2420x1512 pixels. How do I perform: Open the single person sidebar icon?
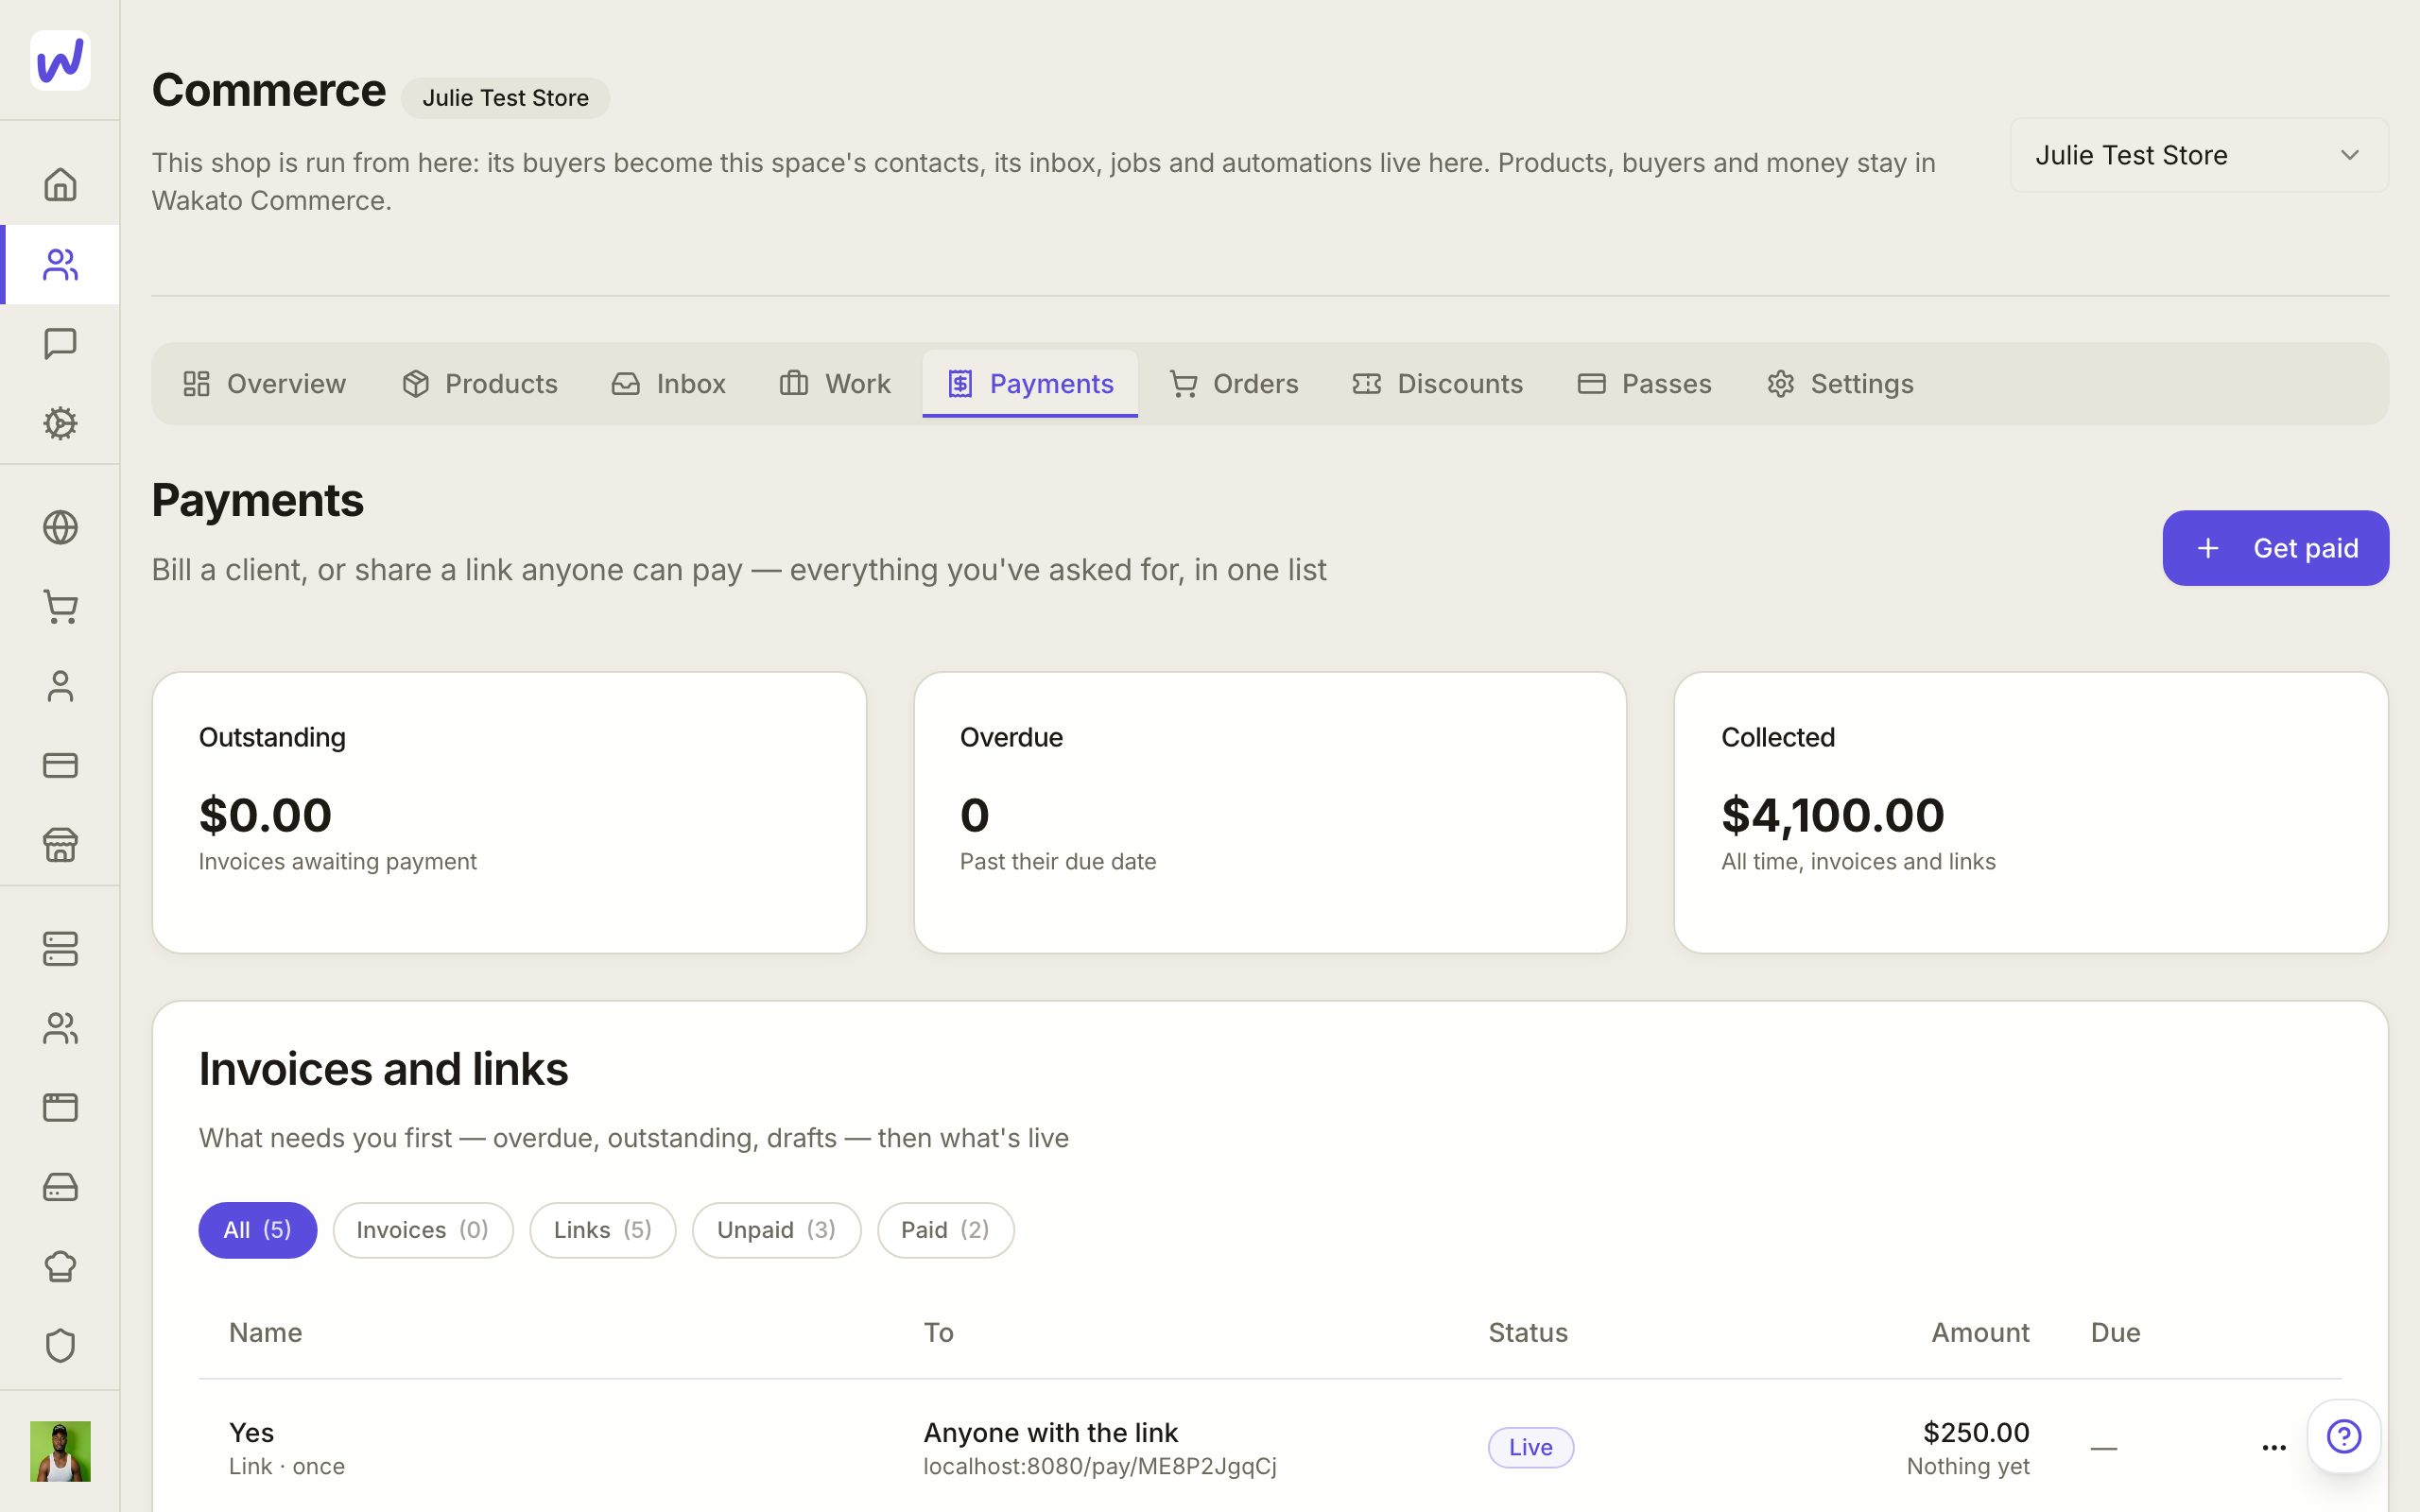[60, 686]
